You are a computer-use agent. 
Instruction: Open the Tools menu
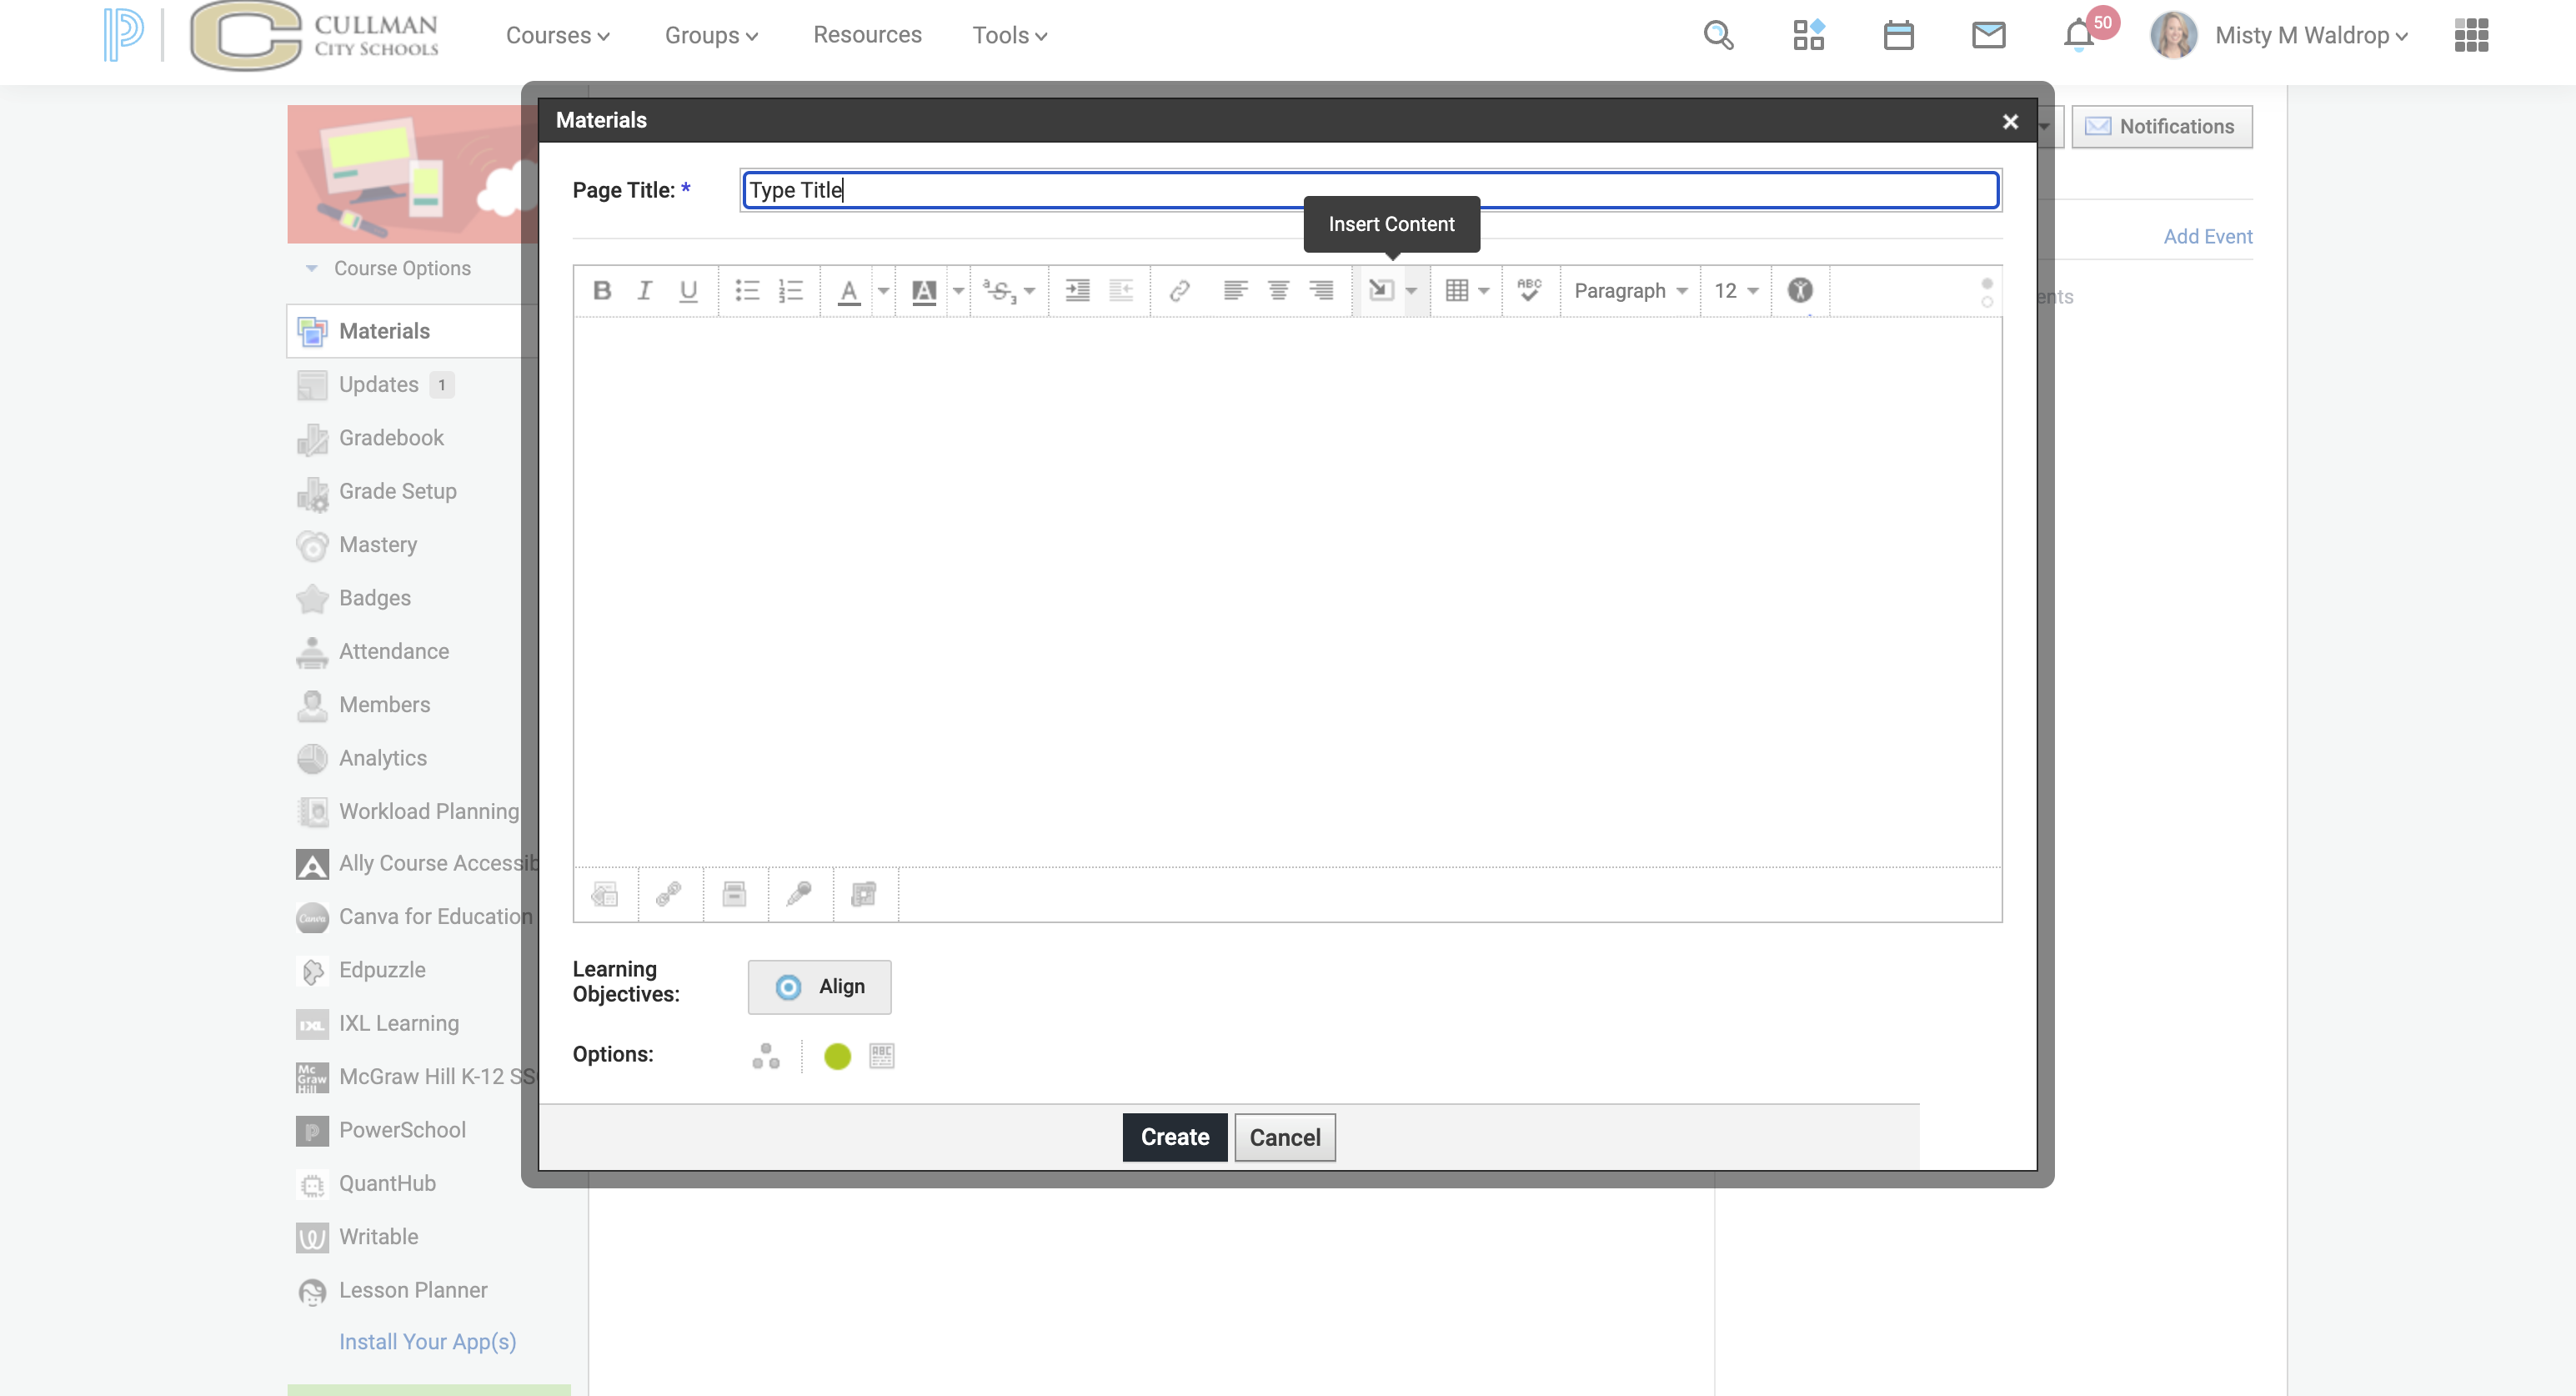1010,35
